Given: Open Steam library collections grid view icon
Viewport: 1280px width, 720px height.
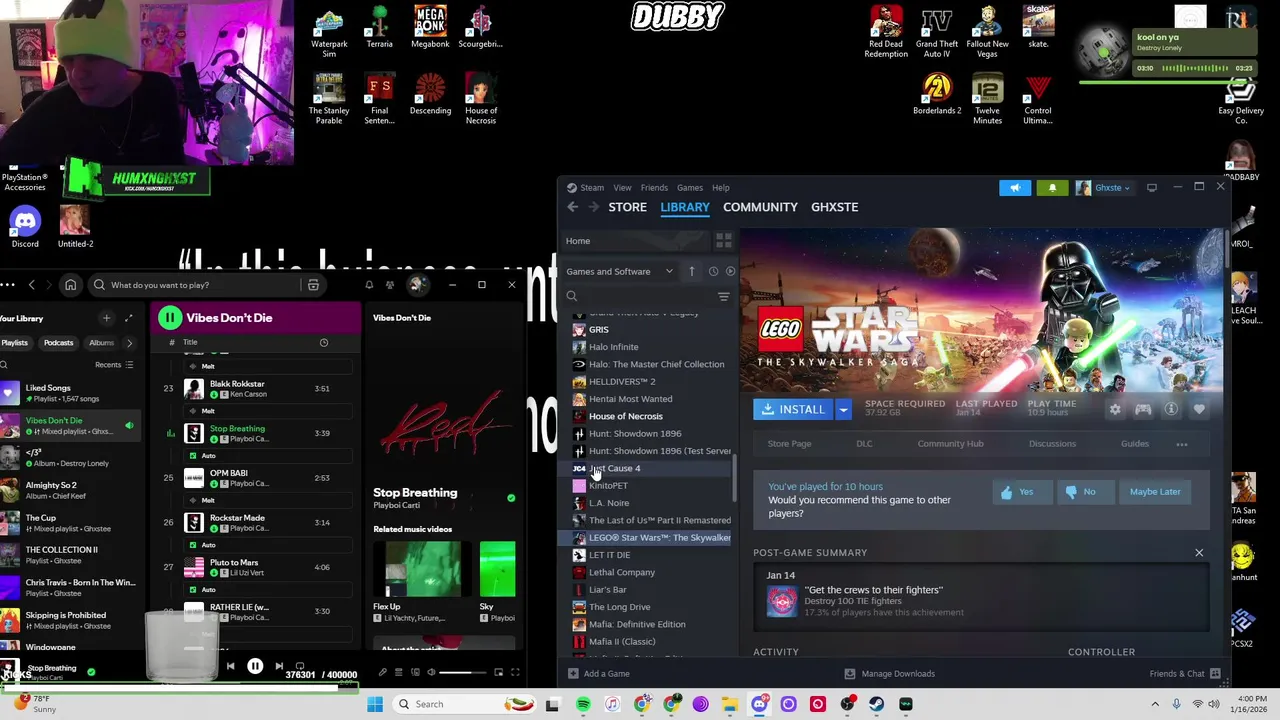Looking at the screenshot, I should click(724, 241).
